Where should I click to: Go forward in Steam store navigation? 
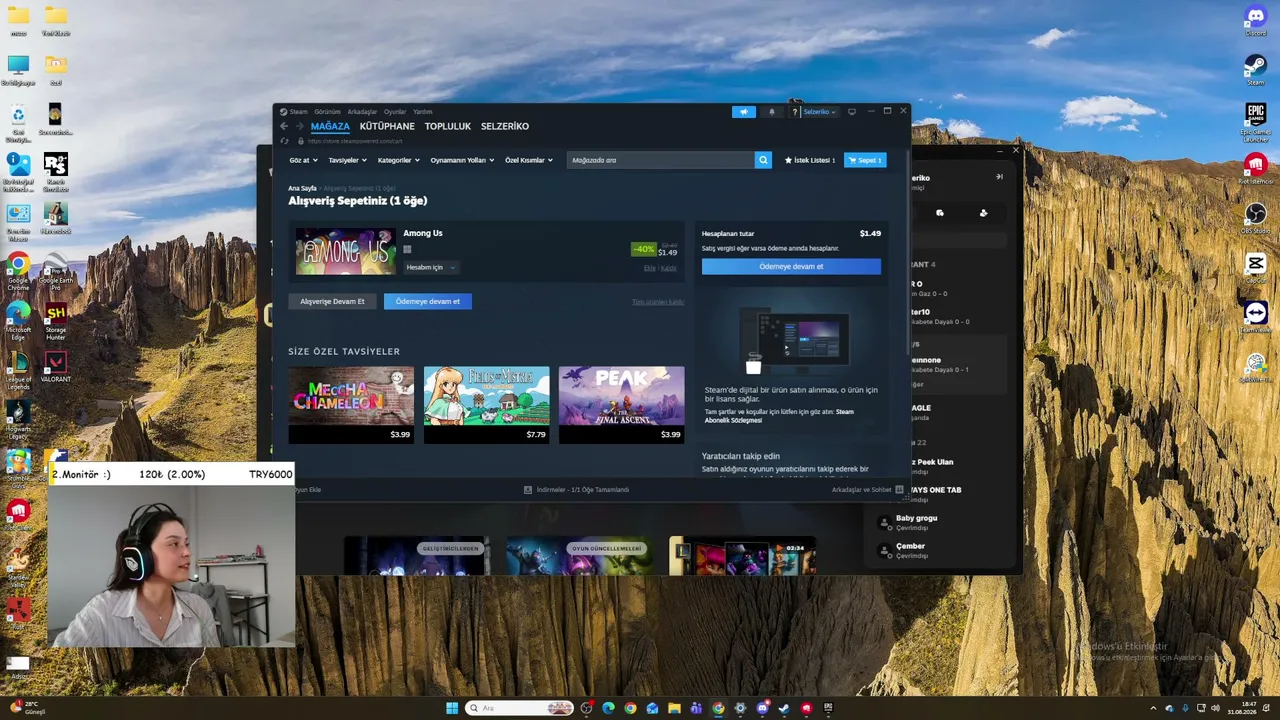pos(299,126)
